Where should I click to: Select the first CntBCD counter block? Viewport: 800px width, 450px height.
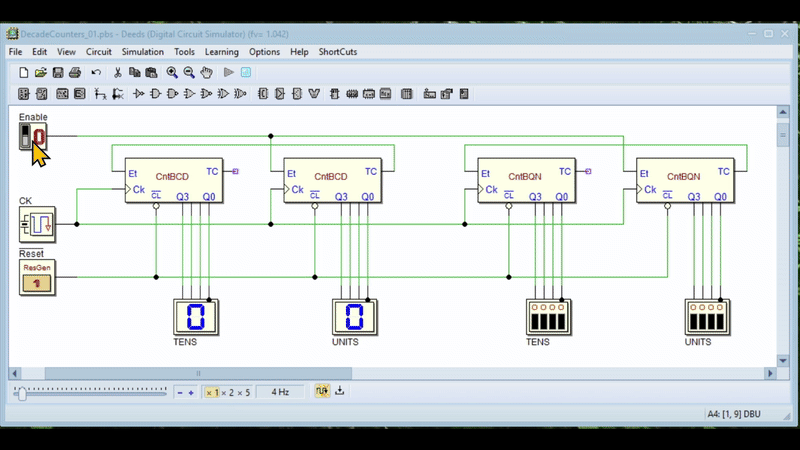173,180
